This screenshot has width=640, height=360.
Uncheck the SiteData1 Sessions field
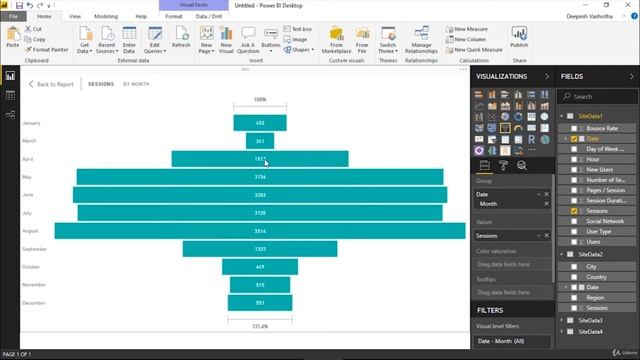(x=574, y=211)
